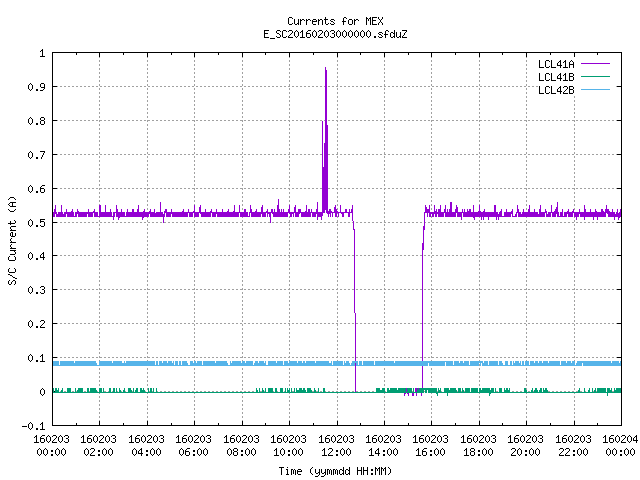Pick the blue LCL42B legend line sample
The height and width of the screenshot is (480, 640).
[595, 89]
